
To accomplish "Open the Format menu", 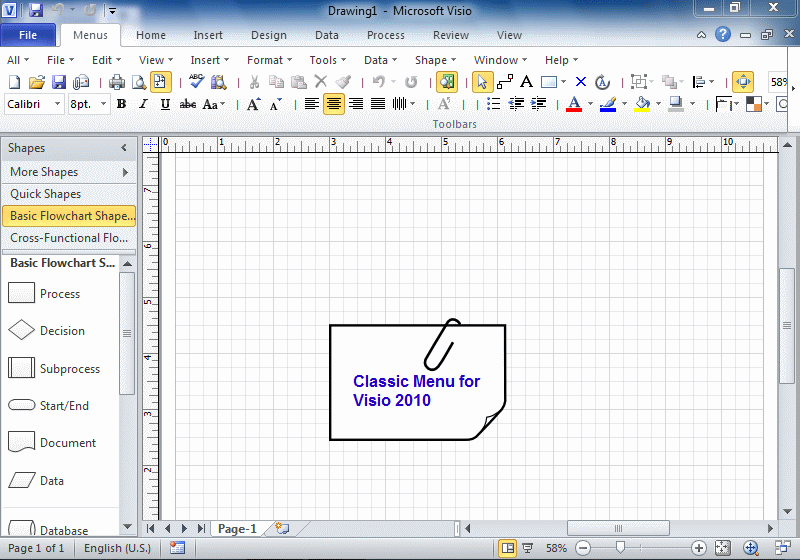I will (269, 60).
